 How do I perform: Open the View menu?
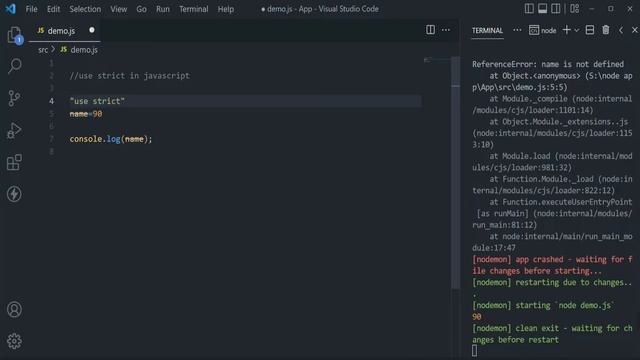118,9
